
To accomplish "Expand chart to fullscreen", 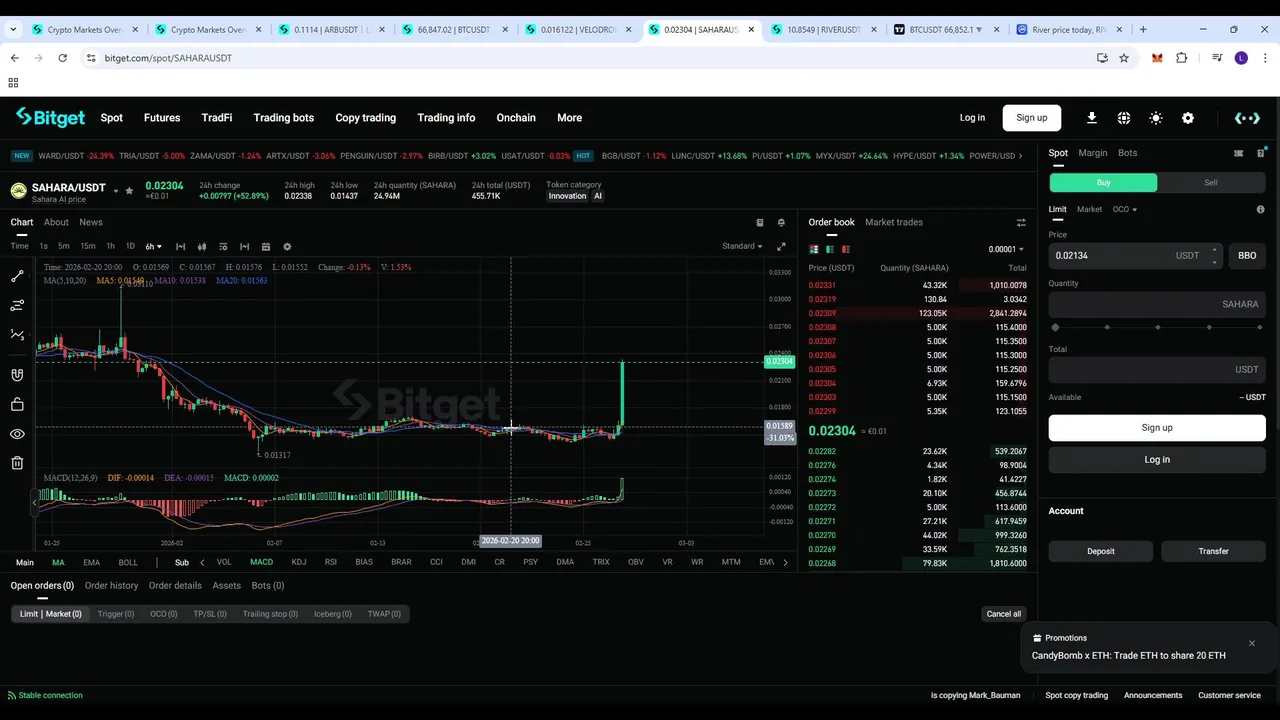I will (x=781, y=246).
